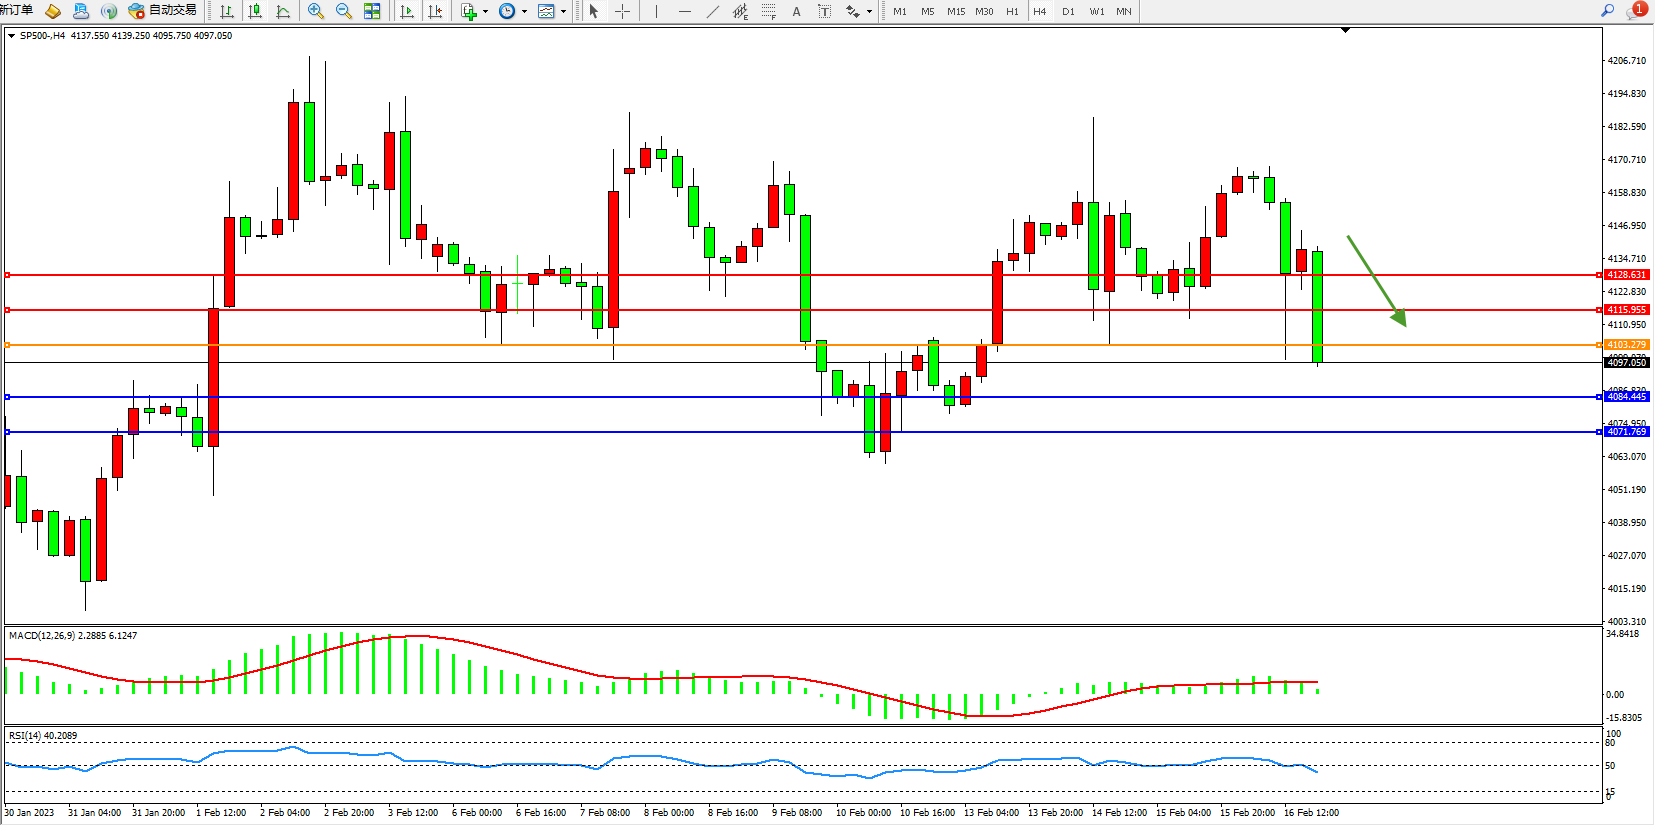Zoom in on the chart

(x=316, y=11)
